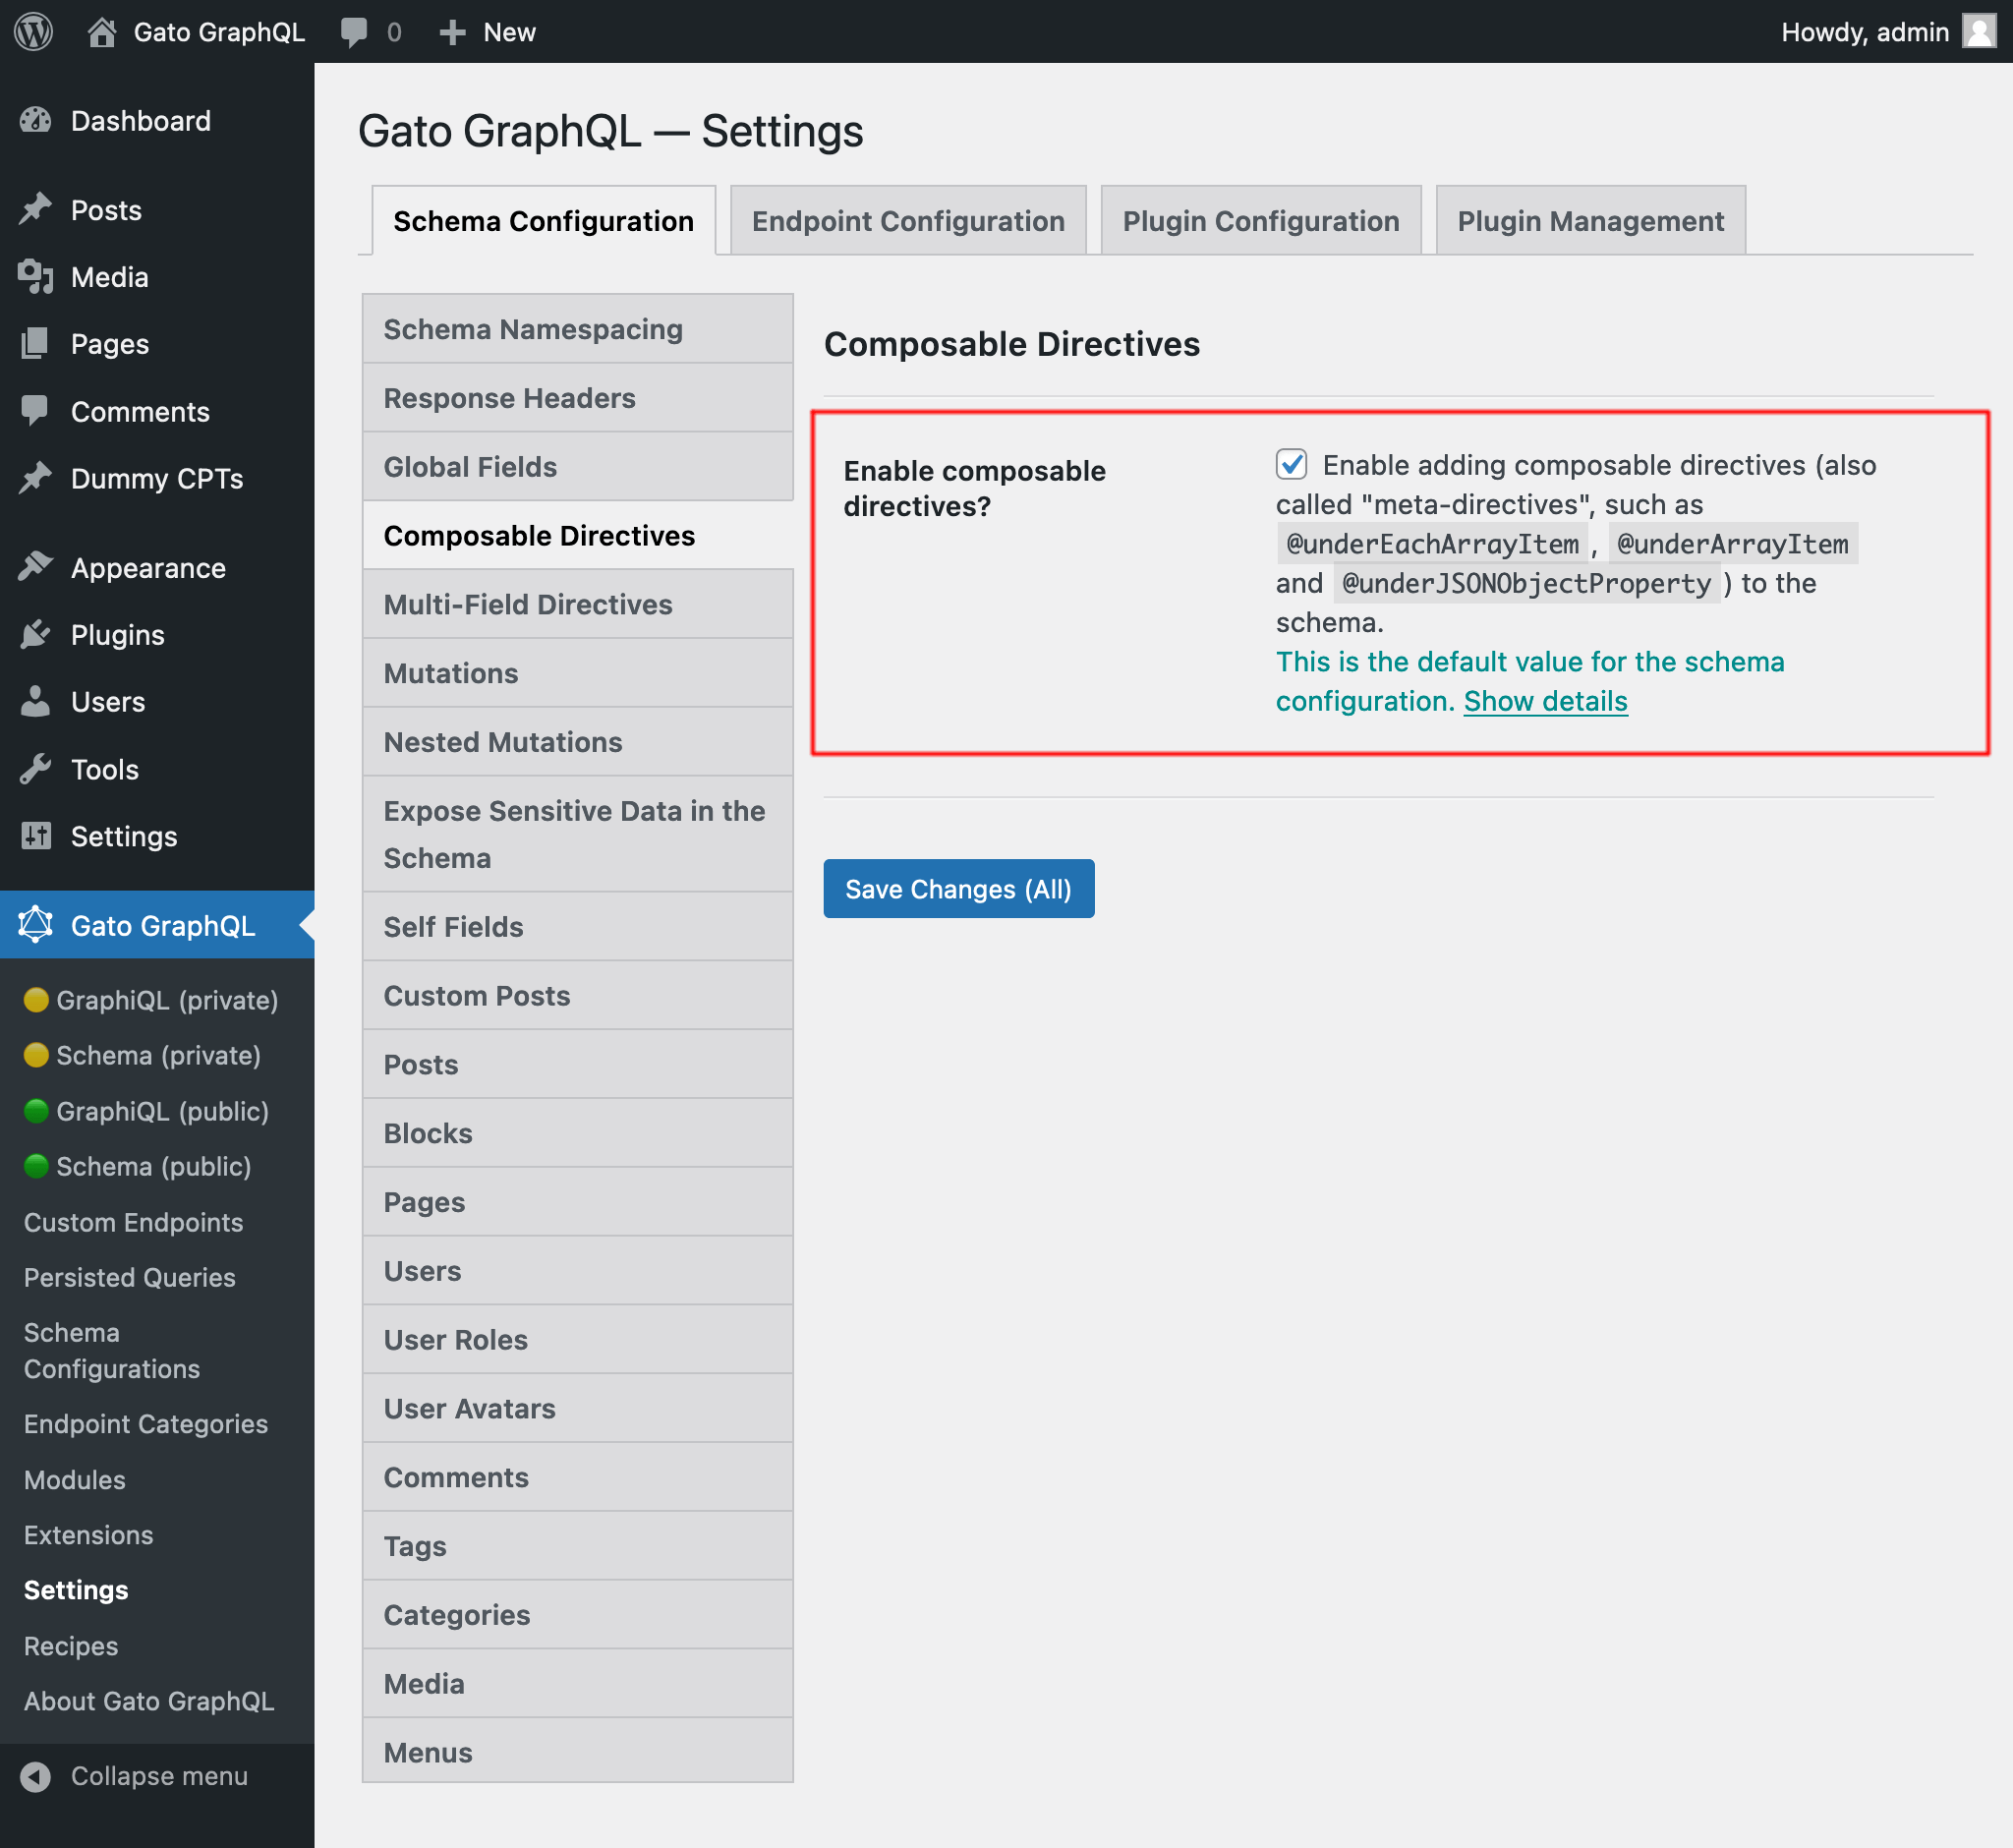Click the Plugins plug icon
The height and width of the screenshot is (1848, 2013).
pos(36,634)
